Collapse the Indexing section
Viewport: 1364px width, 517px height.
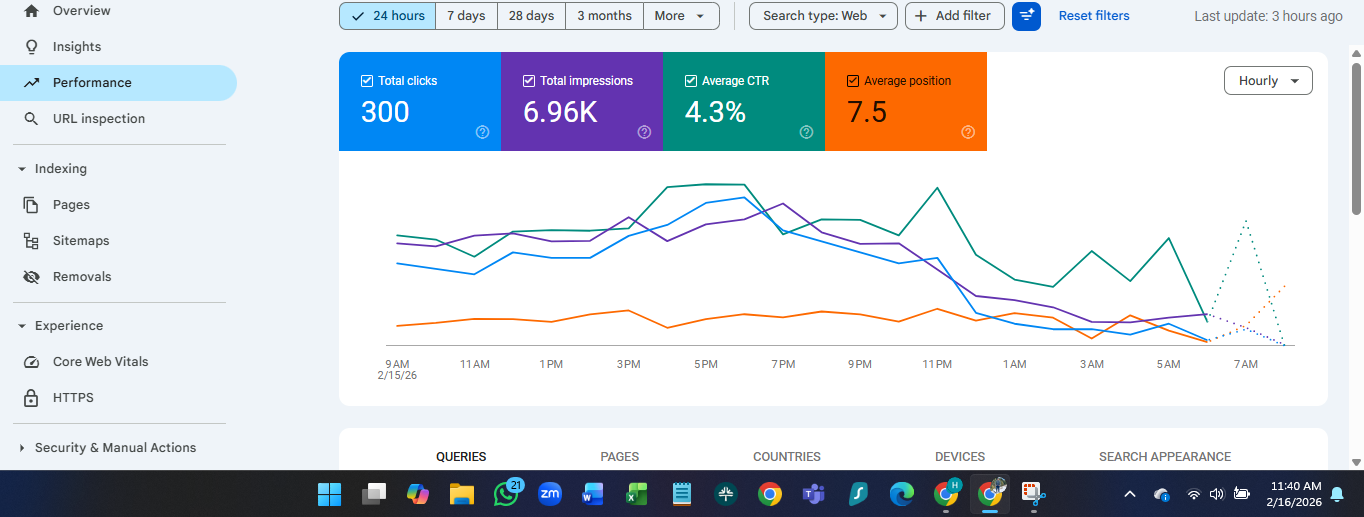point(22,169)
